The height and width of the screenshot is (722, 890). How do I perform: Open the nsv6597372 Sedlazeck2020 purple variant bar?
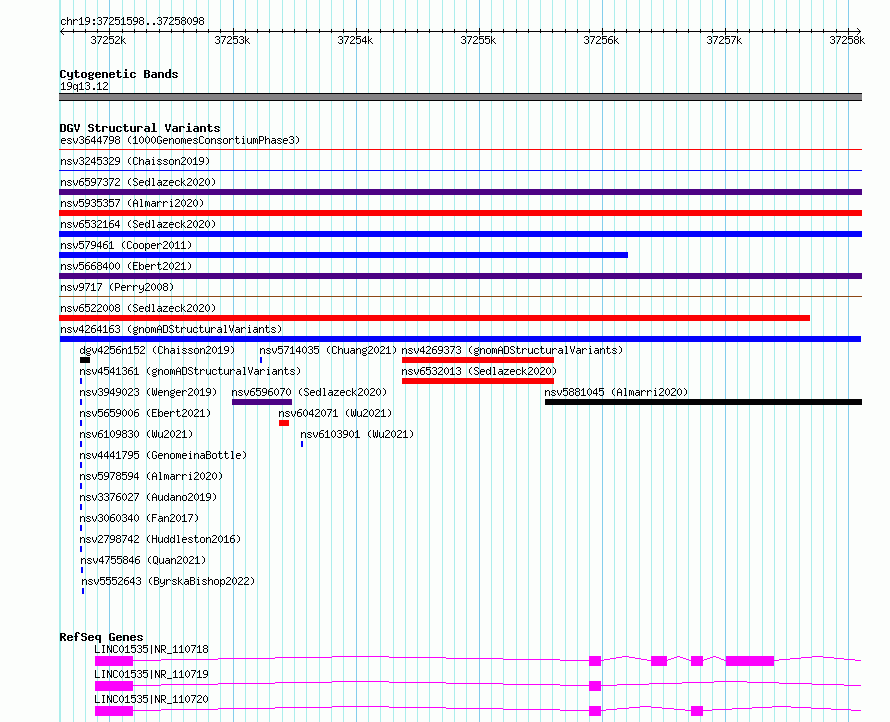pos(460,192)
